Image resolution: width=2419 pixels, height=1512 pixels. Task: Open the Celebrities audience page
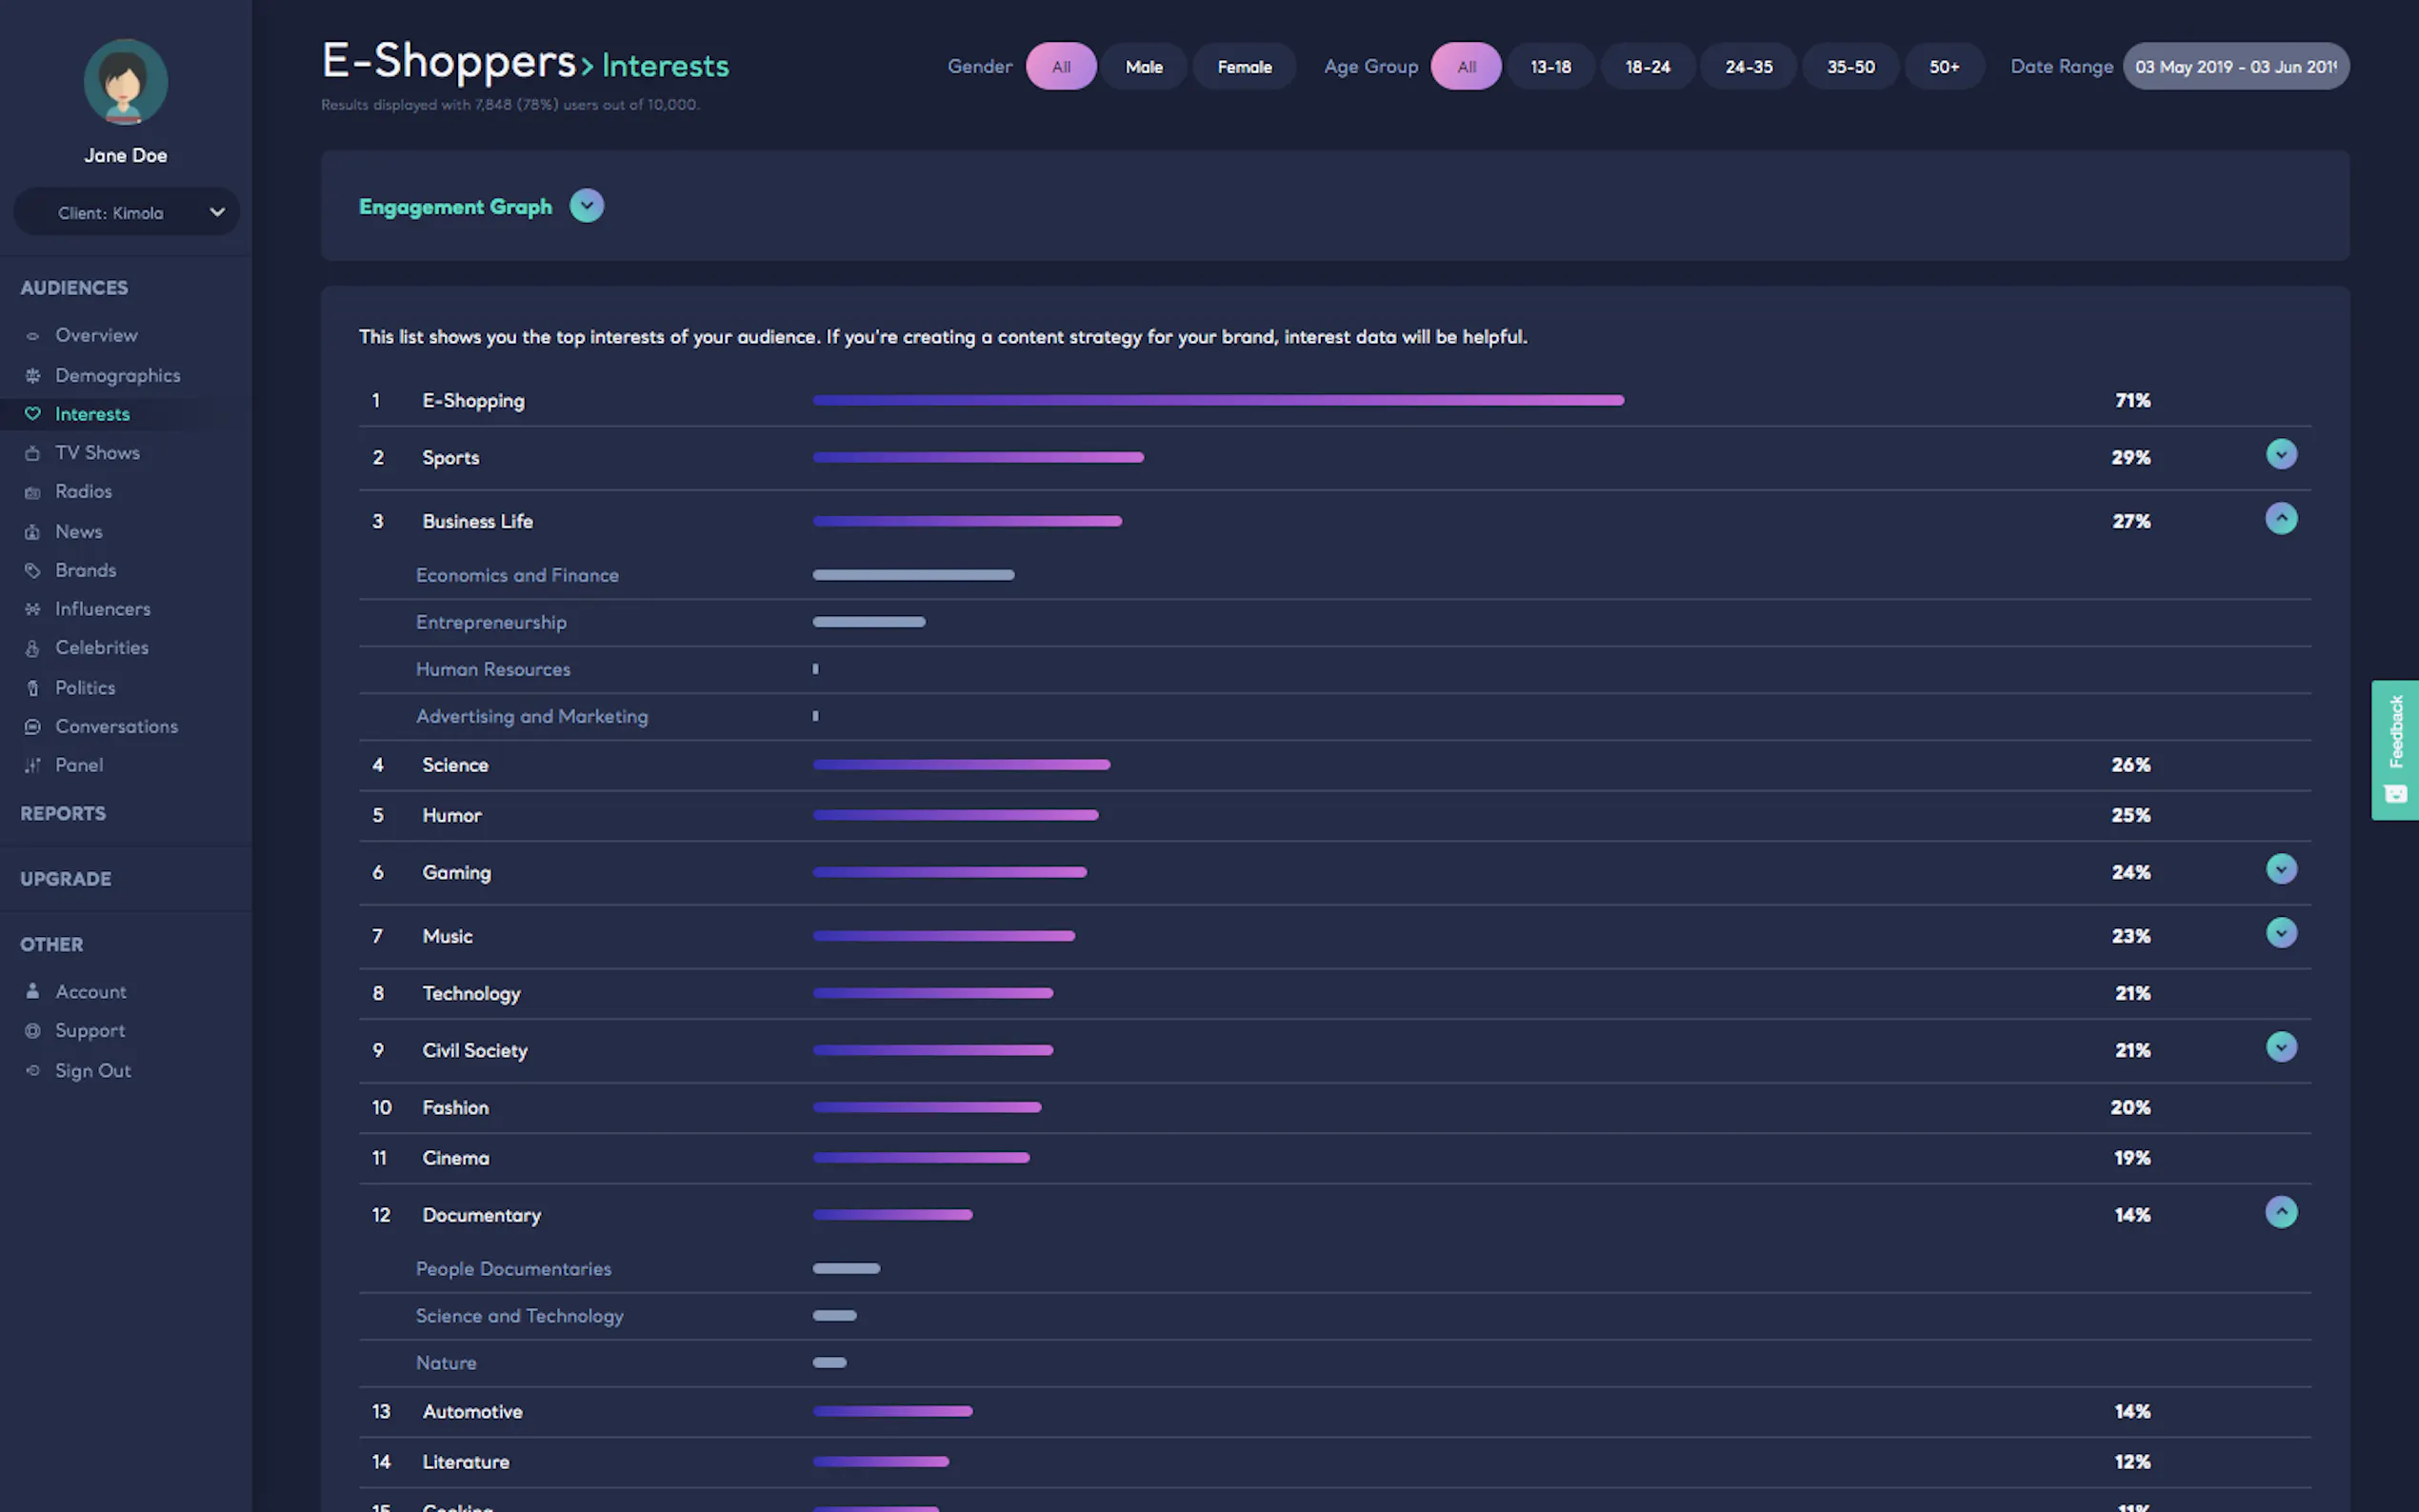point(101,648)
